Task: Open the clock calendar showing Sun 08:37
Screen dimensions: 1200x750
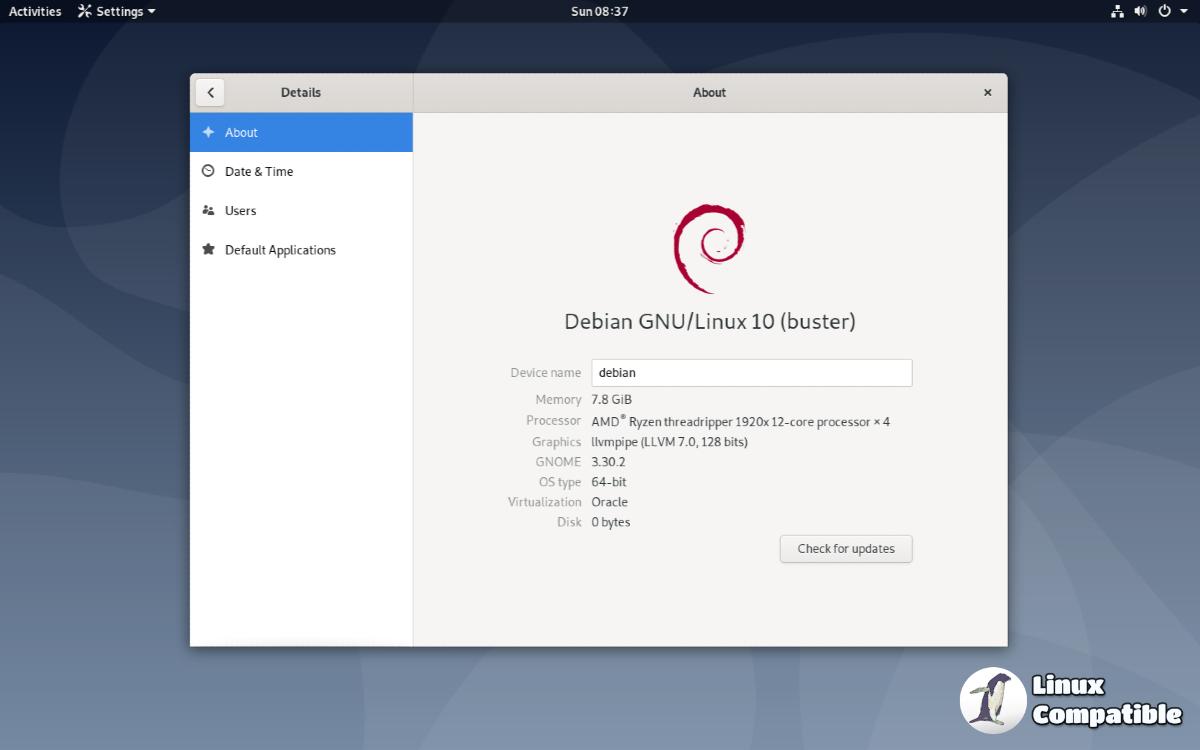Action: pos(599,11)
